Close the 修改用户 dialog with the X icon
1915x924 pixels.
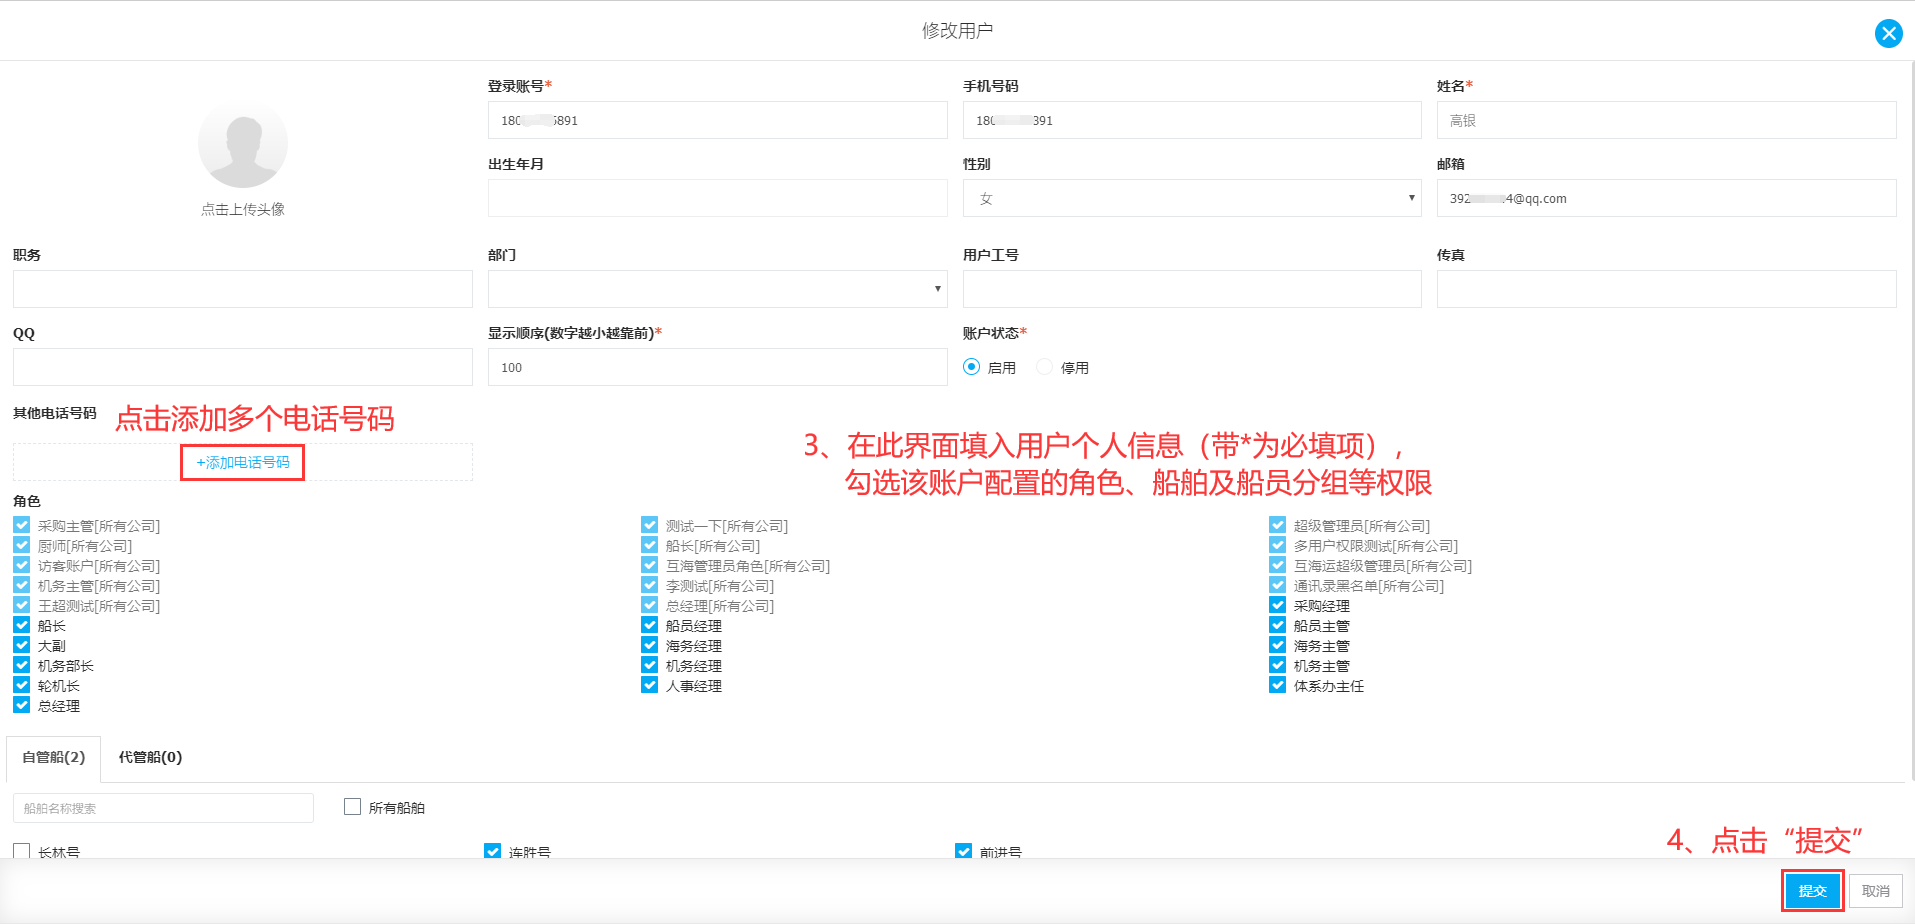(1888, 33)
